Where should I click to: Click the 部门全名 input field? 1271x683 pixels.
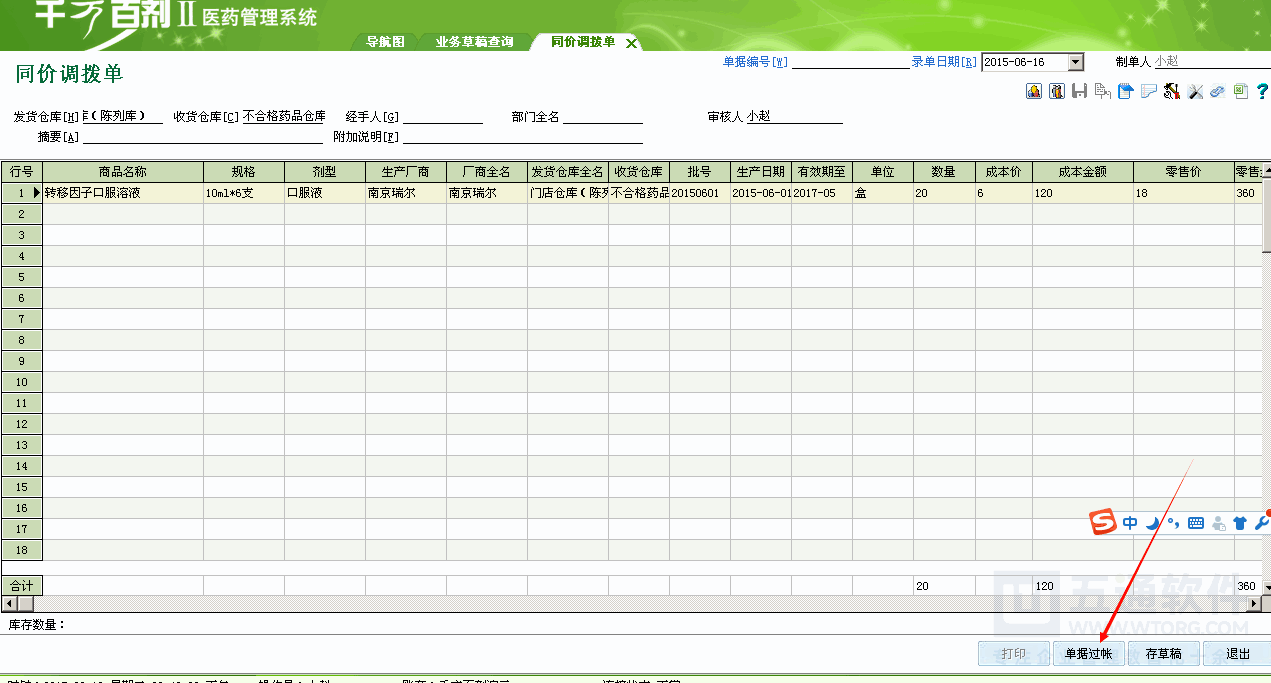click(x=603, y=117)
